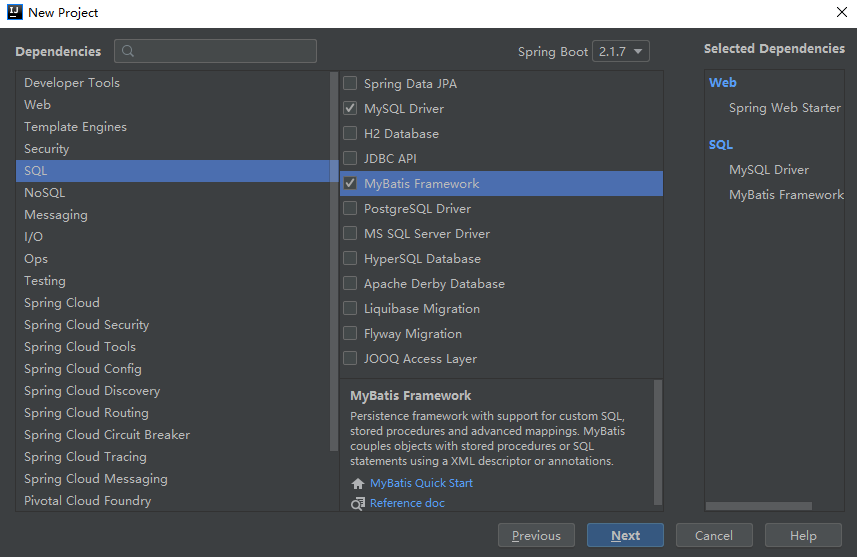Viewport: 857px width, 557px height.
Task: Click the Selected Dependencies horizontal scrollbar
Action: pyautogui.click(x=759, y=506)
